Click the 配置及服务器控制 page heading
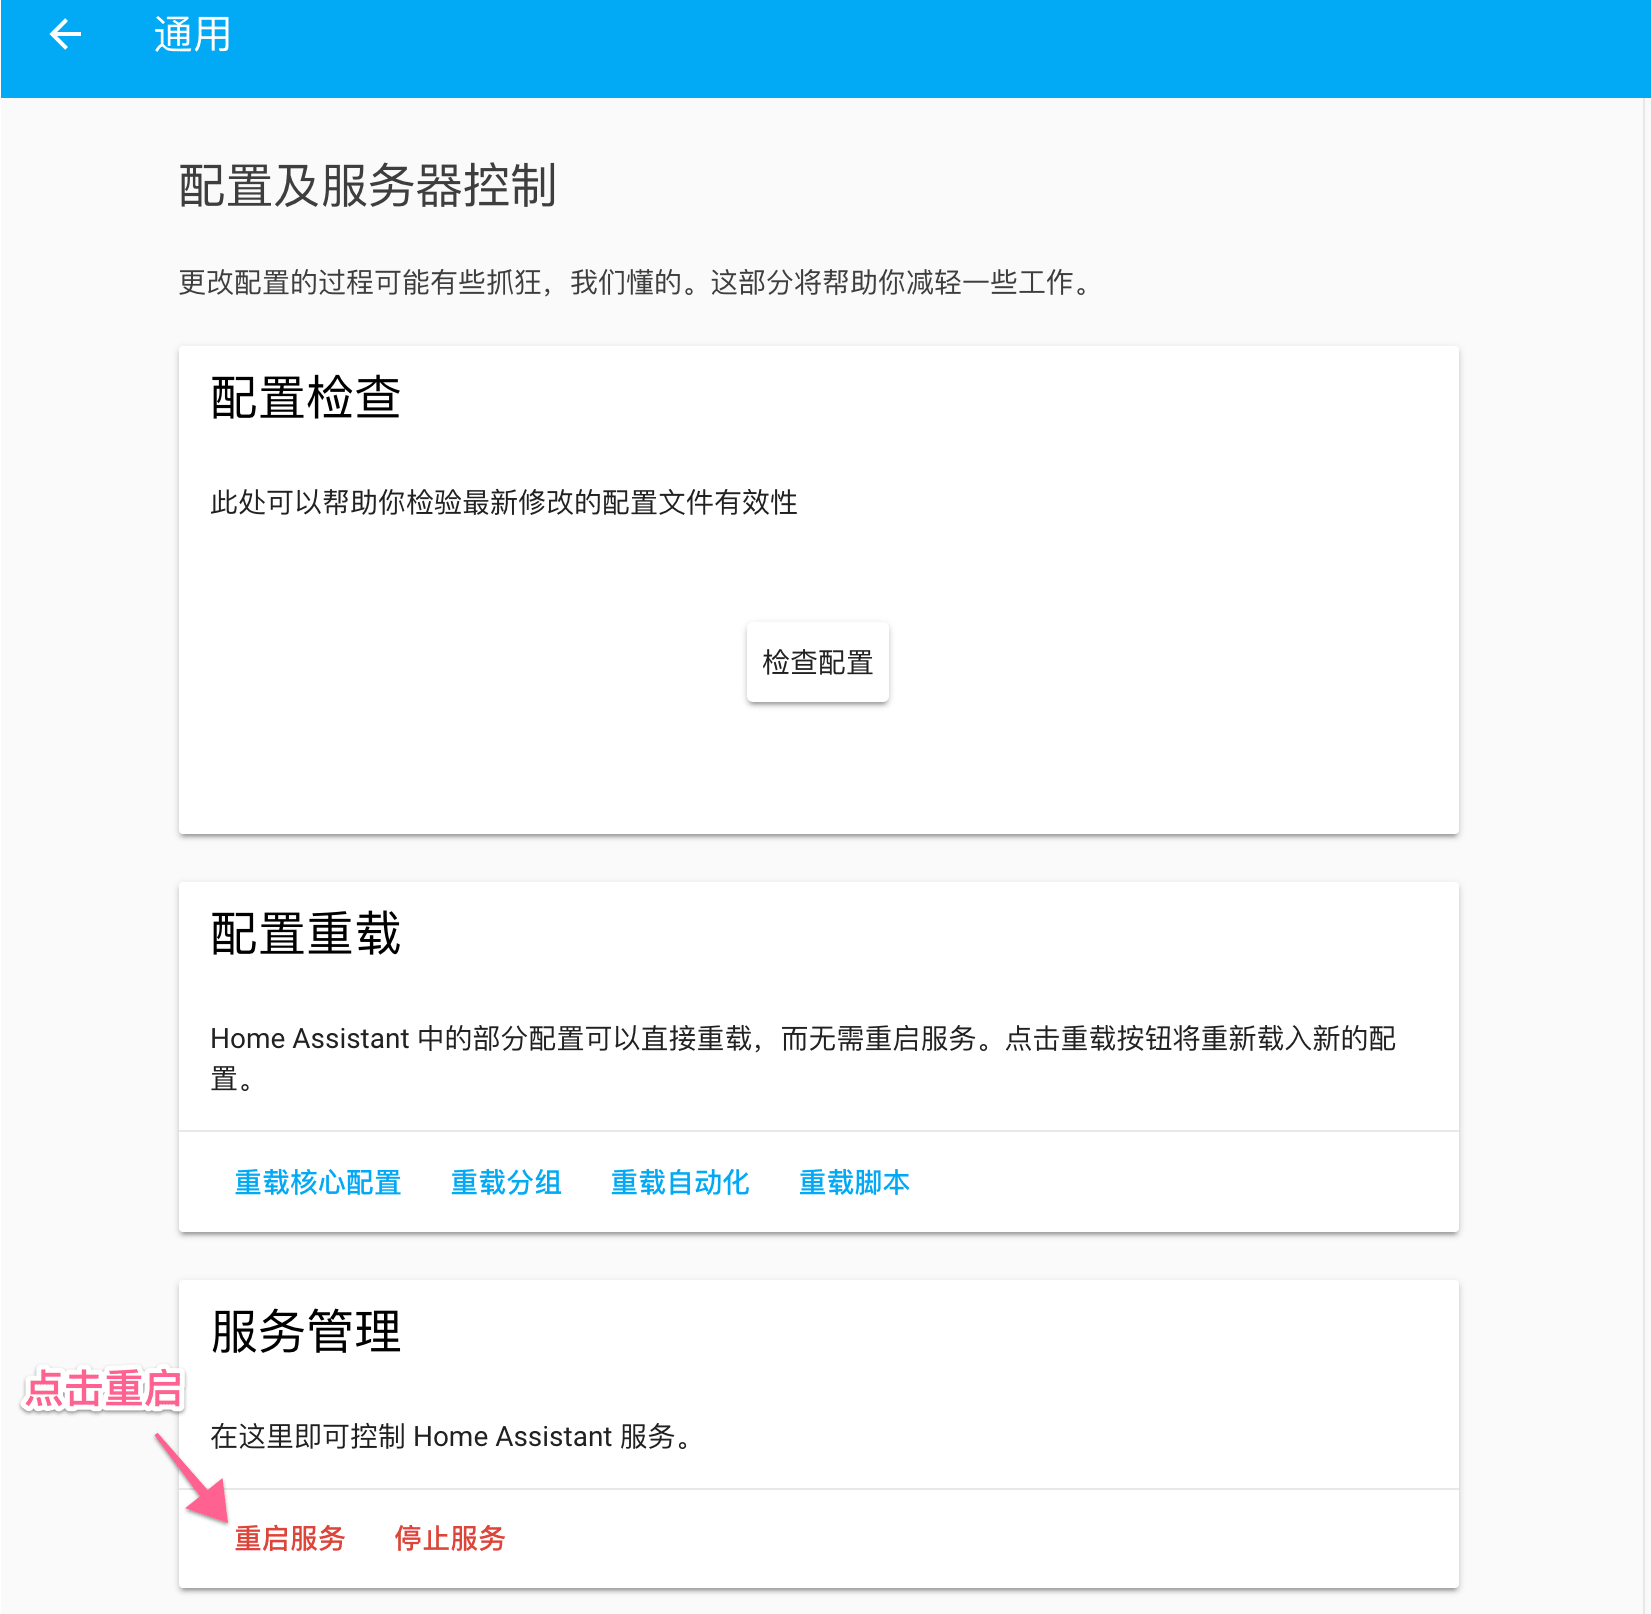 point(367,186)
